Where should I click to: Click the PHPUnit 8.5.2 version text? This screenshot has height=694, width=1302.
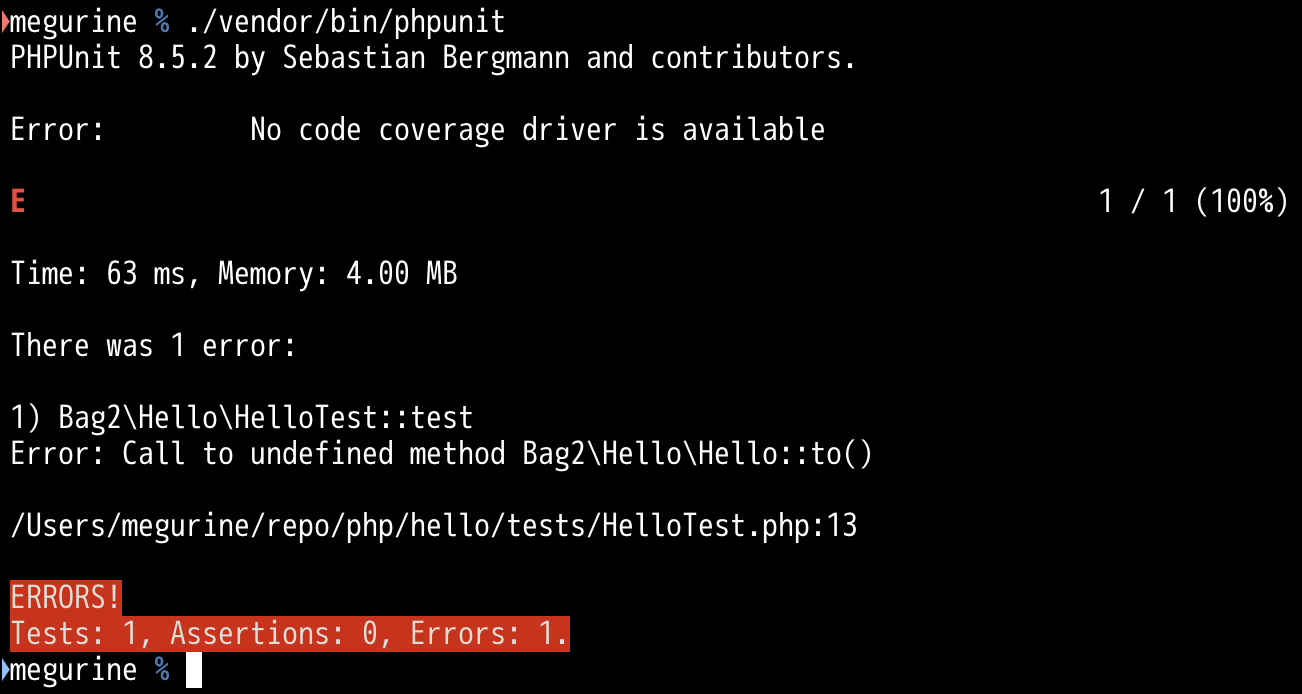[x=114, y=57]
